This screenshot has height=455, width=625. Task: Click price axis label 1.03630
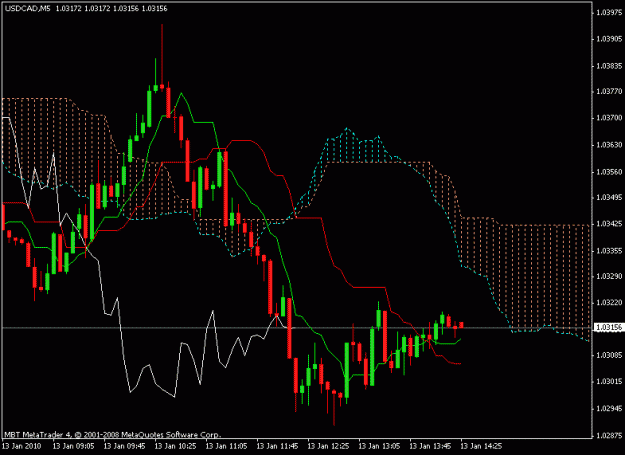click(609, 145)
